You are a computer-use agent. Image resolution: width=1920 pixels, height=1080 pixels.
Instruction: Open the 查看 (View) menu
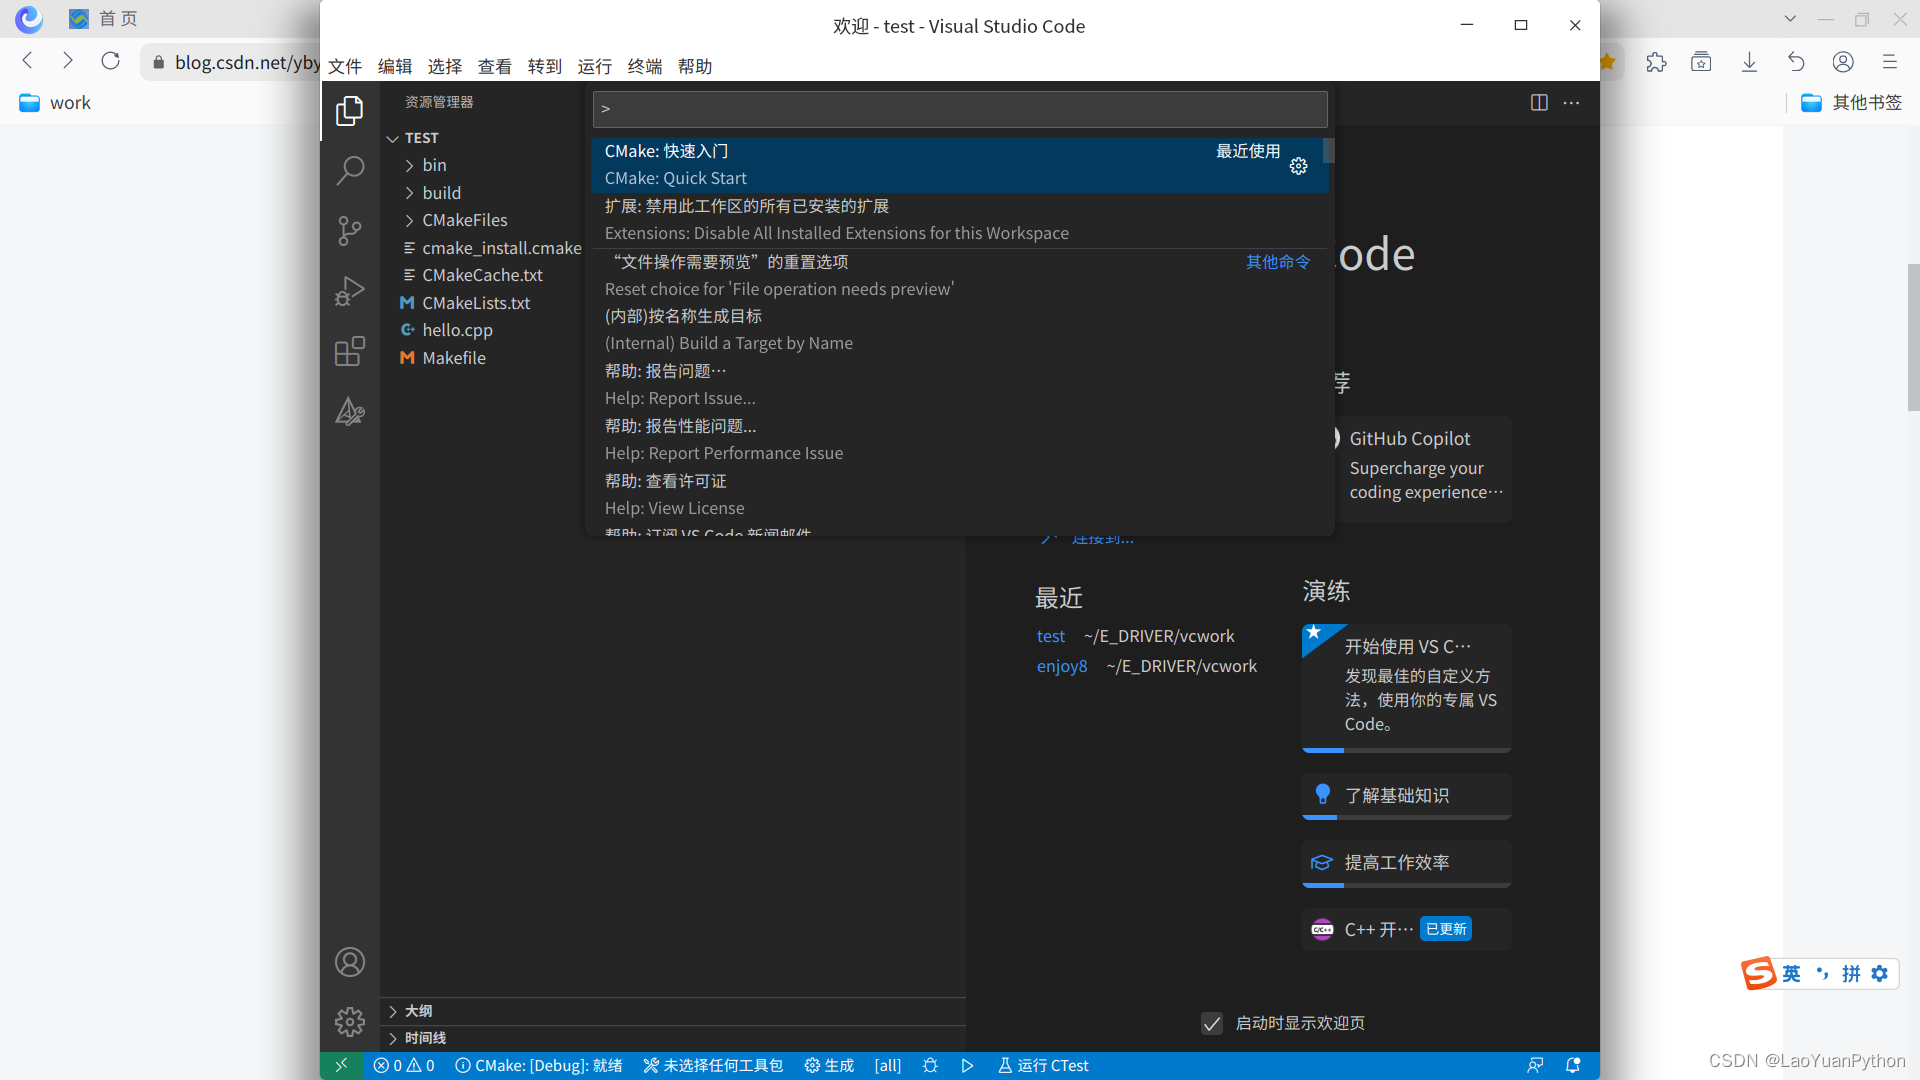click(495, 67)
